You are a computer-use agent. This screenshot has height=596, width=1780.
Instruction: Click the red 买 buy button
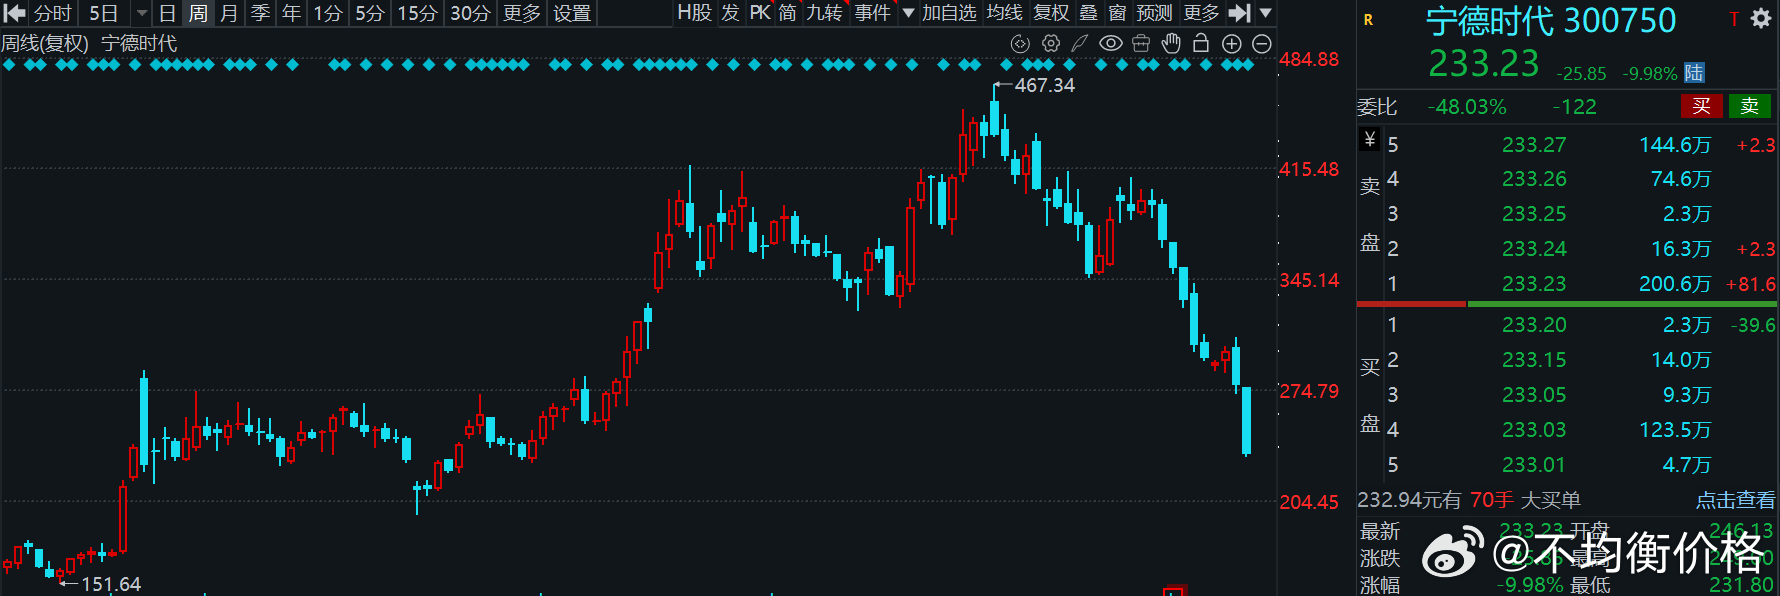1702,106
